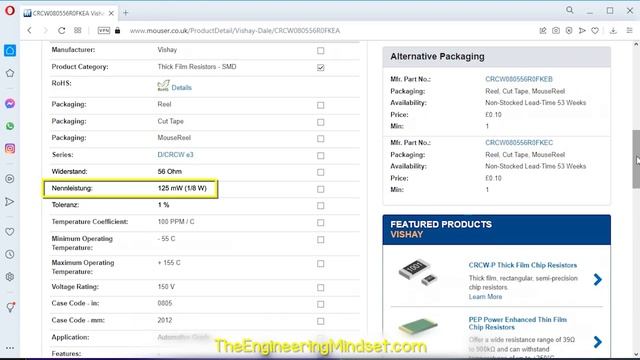This screenshot has width=640, height=360.
Task: Go back to previous page
Action: [29, 31]
